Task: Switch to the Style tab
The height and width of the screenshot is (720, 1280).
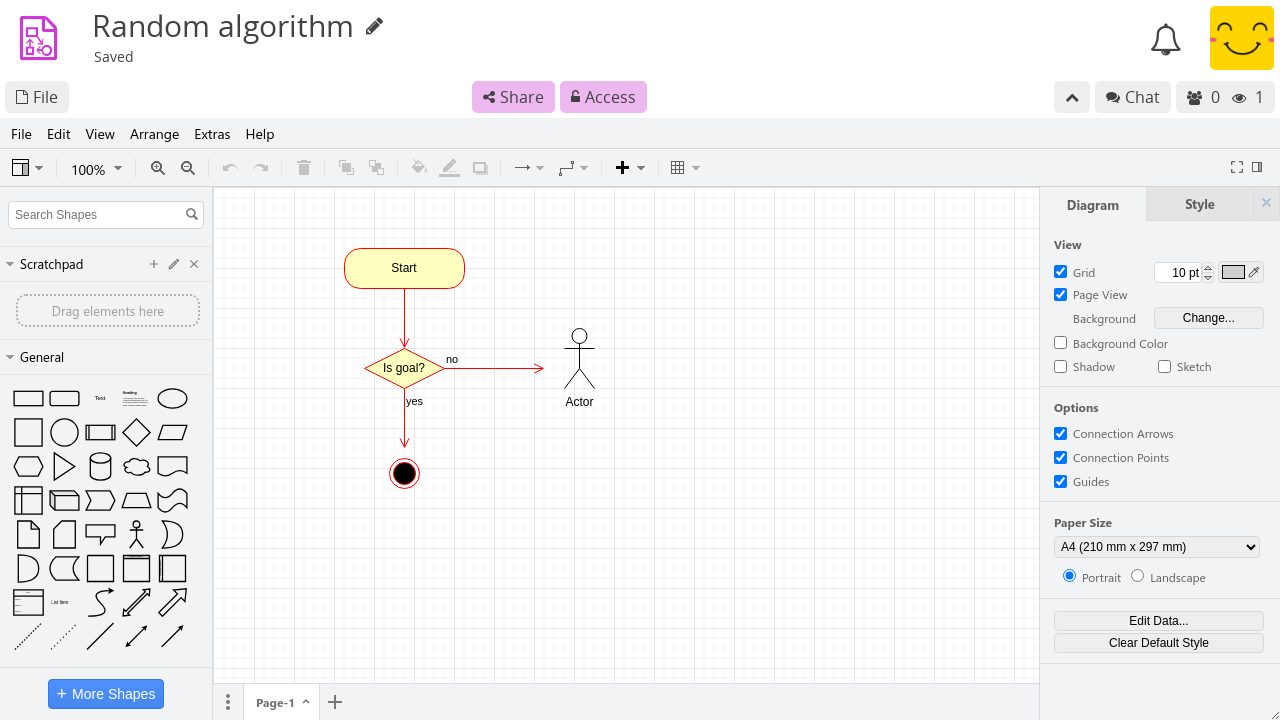Action: pos(1199,204)
